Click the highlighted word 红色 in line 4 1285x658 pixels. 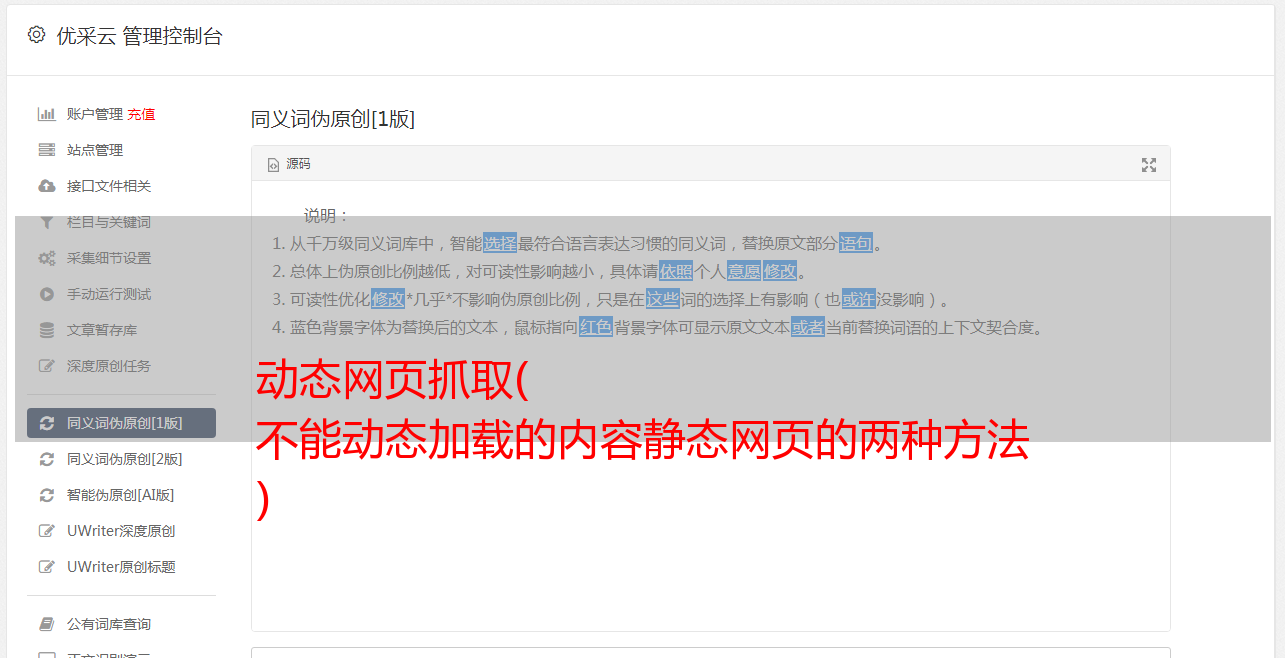pos(596,327)
